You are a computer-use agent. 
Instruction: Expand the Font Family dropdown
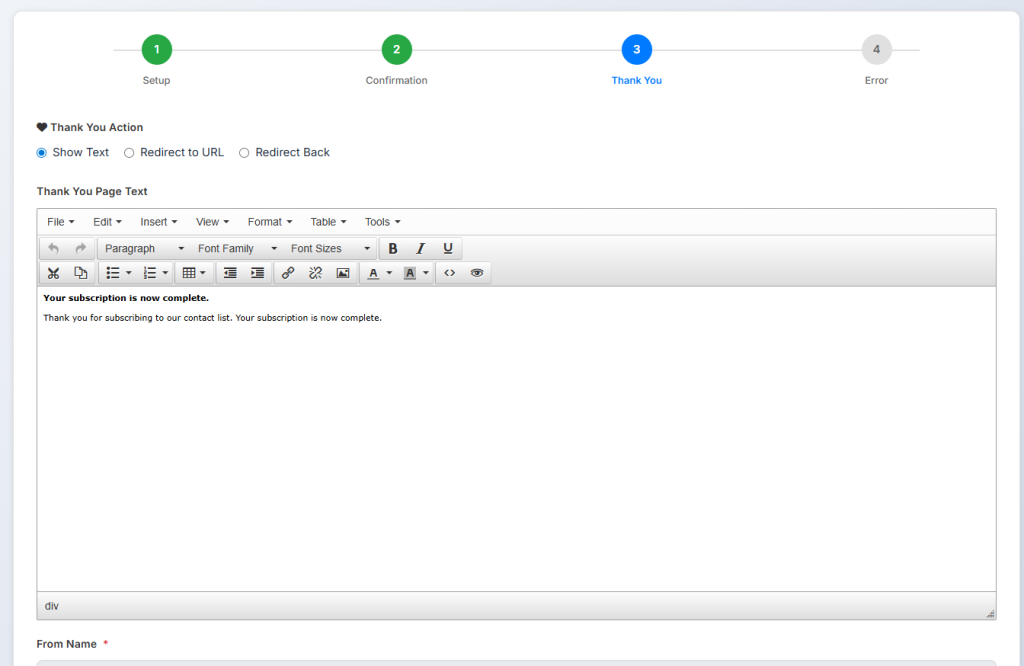click(x=237, y=249)
